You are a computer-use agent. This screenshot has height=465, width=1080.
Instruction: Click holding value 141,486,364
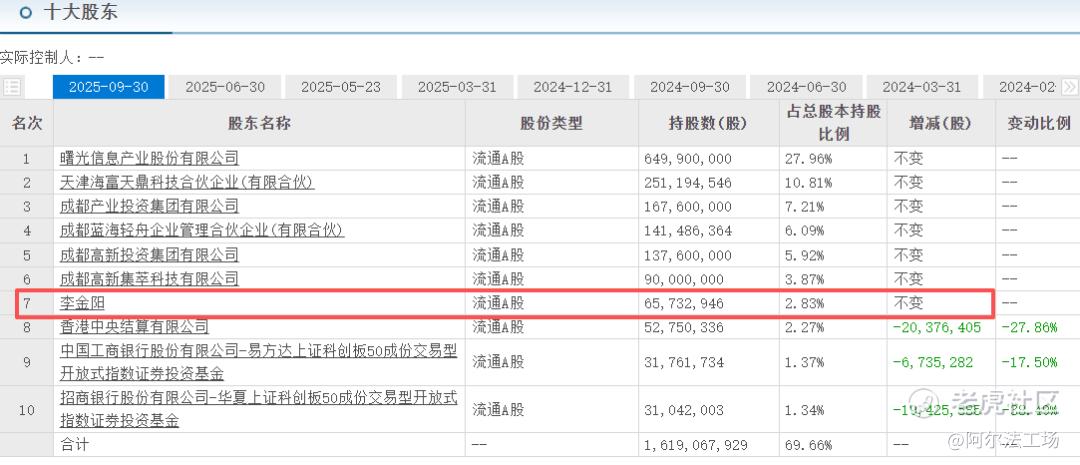point(688,231)
